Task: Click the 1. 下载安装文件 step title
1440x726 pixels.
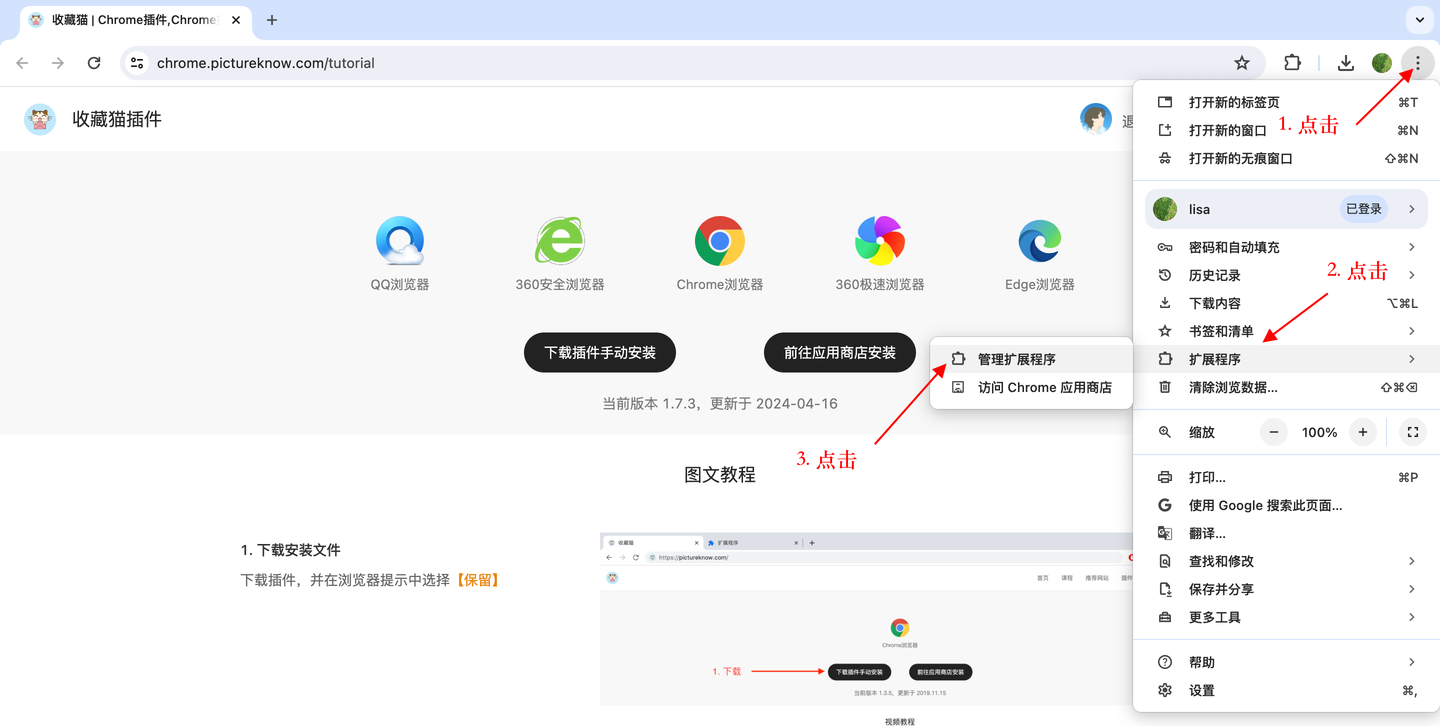Action: [x=290, y=550]
